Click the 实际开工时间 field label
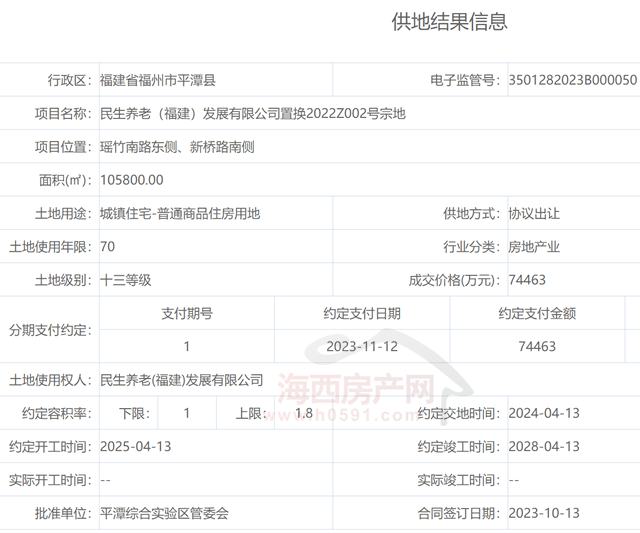This screenshot has height=533, width=640. point(51,480)
